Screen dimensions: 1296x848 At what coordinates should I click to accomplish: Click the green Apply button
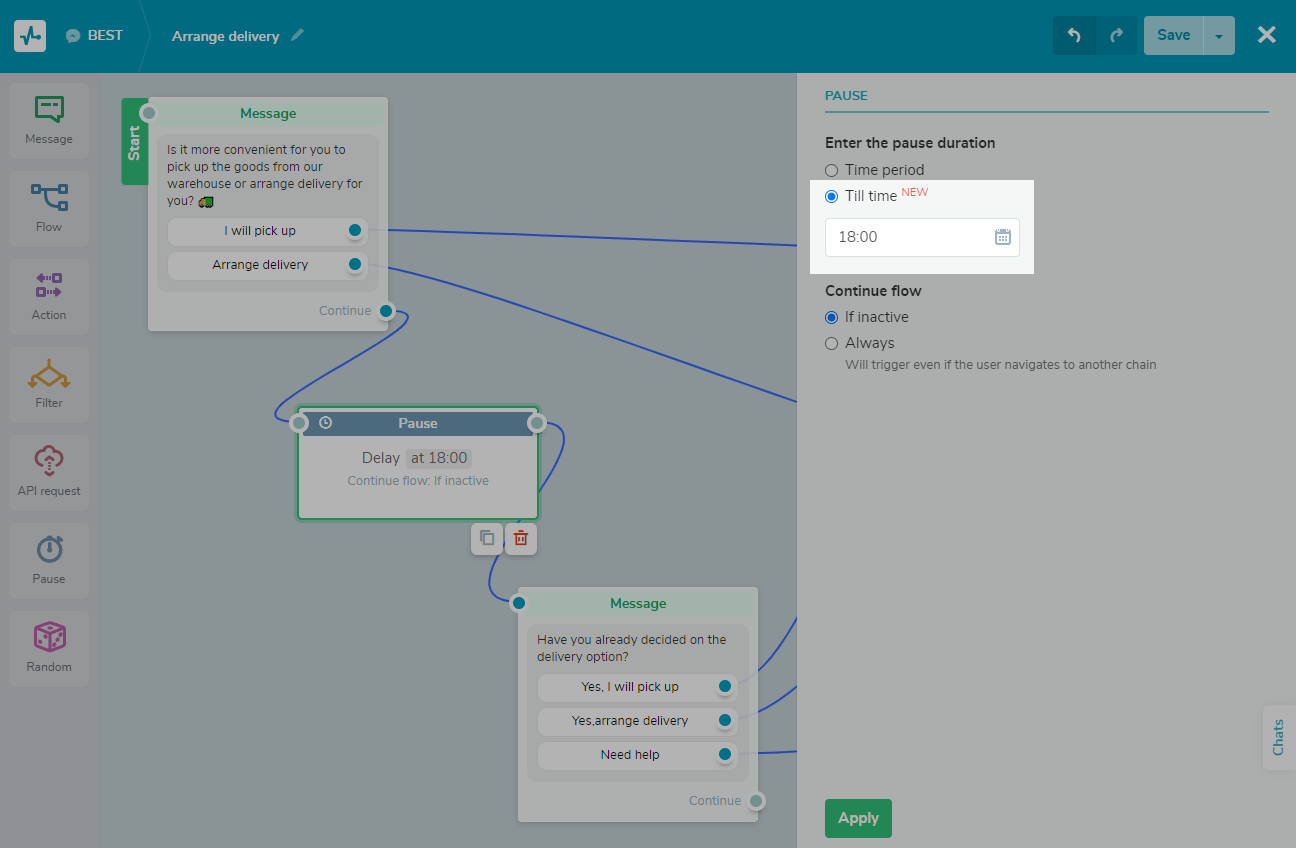[x=858, y=818]
